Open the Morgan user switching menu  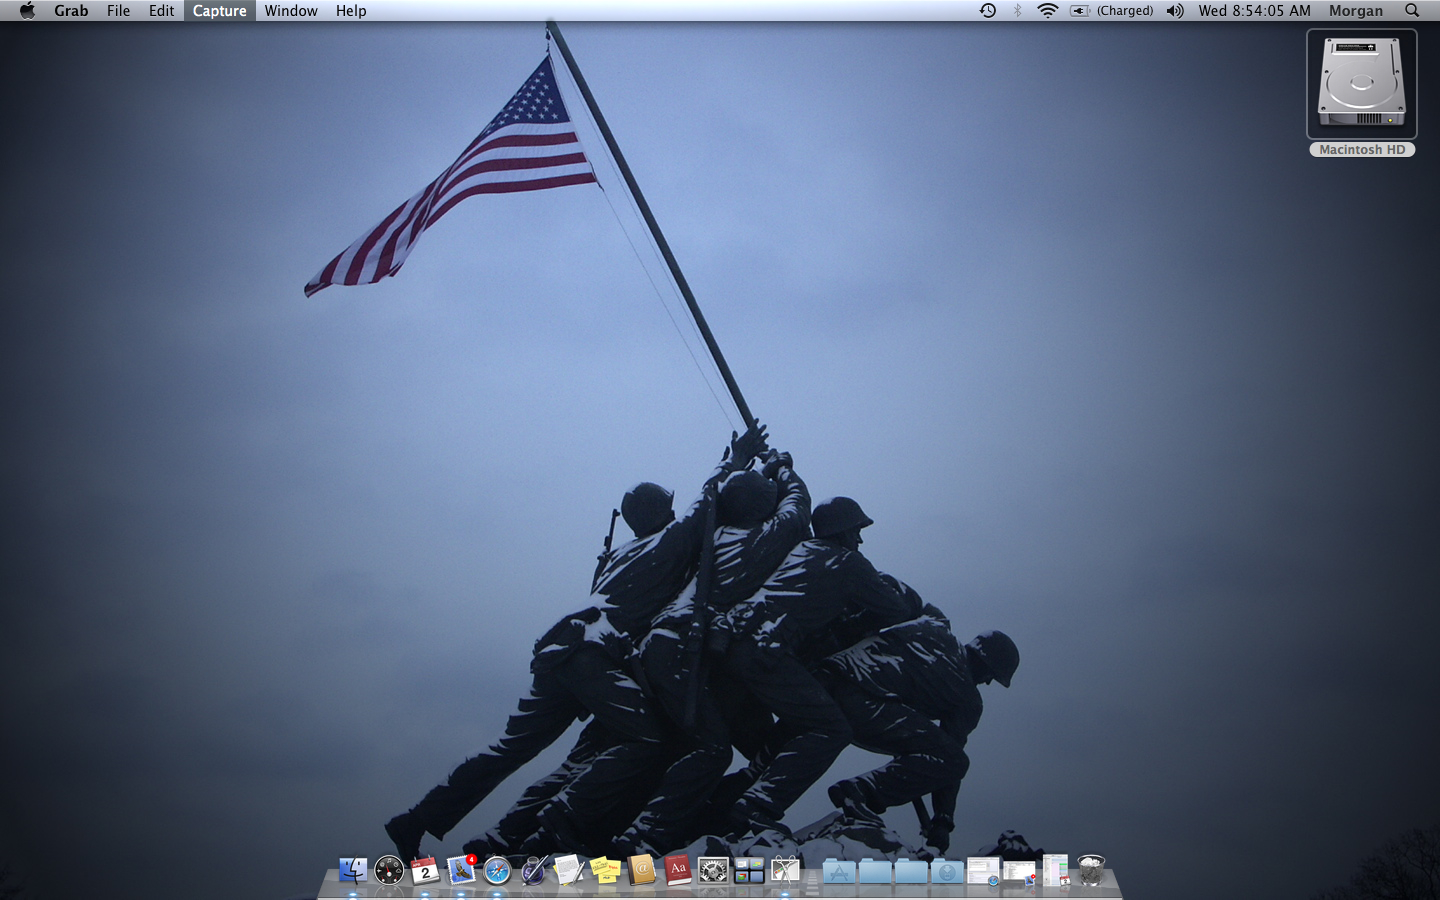coord(1356,10)
